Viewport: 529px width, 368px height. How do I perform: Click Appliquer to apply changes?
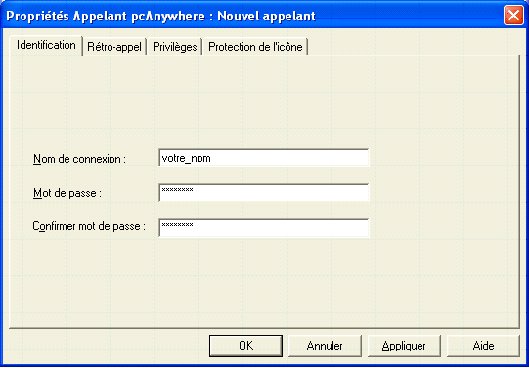[x=404, y=346]
